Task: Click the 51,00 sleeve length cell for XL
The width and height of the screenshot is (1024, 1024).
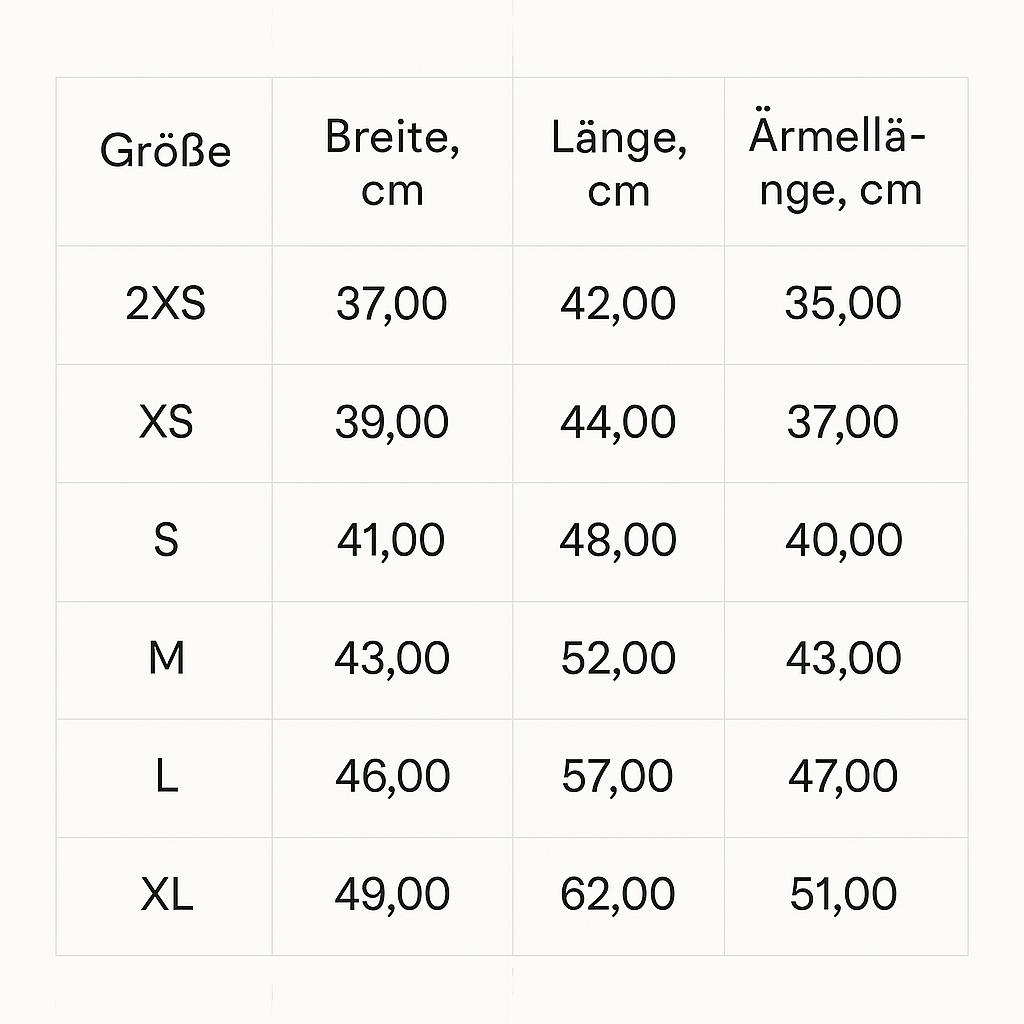Action: 843,894
